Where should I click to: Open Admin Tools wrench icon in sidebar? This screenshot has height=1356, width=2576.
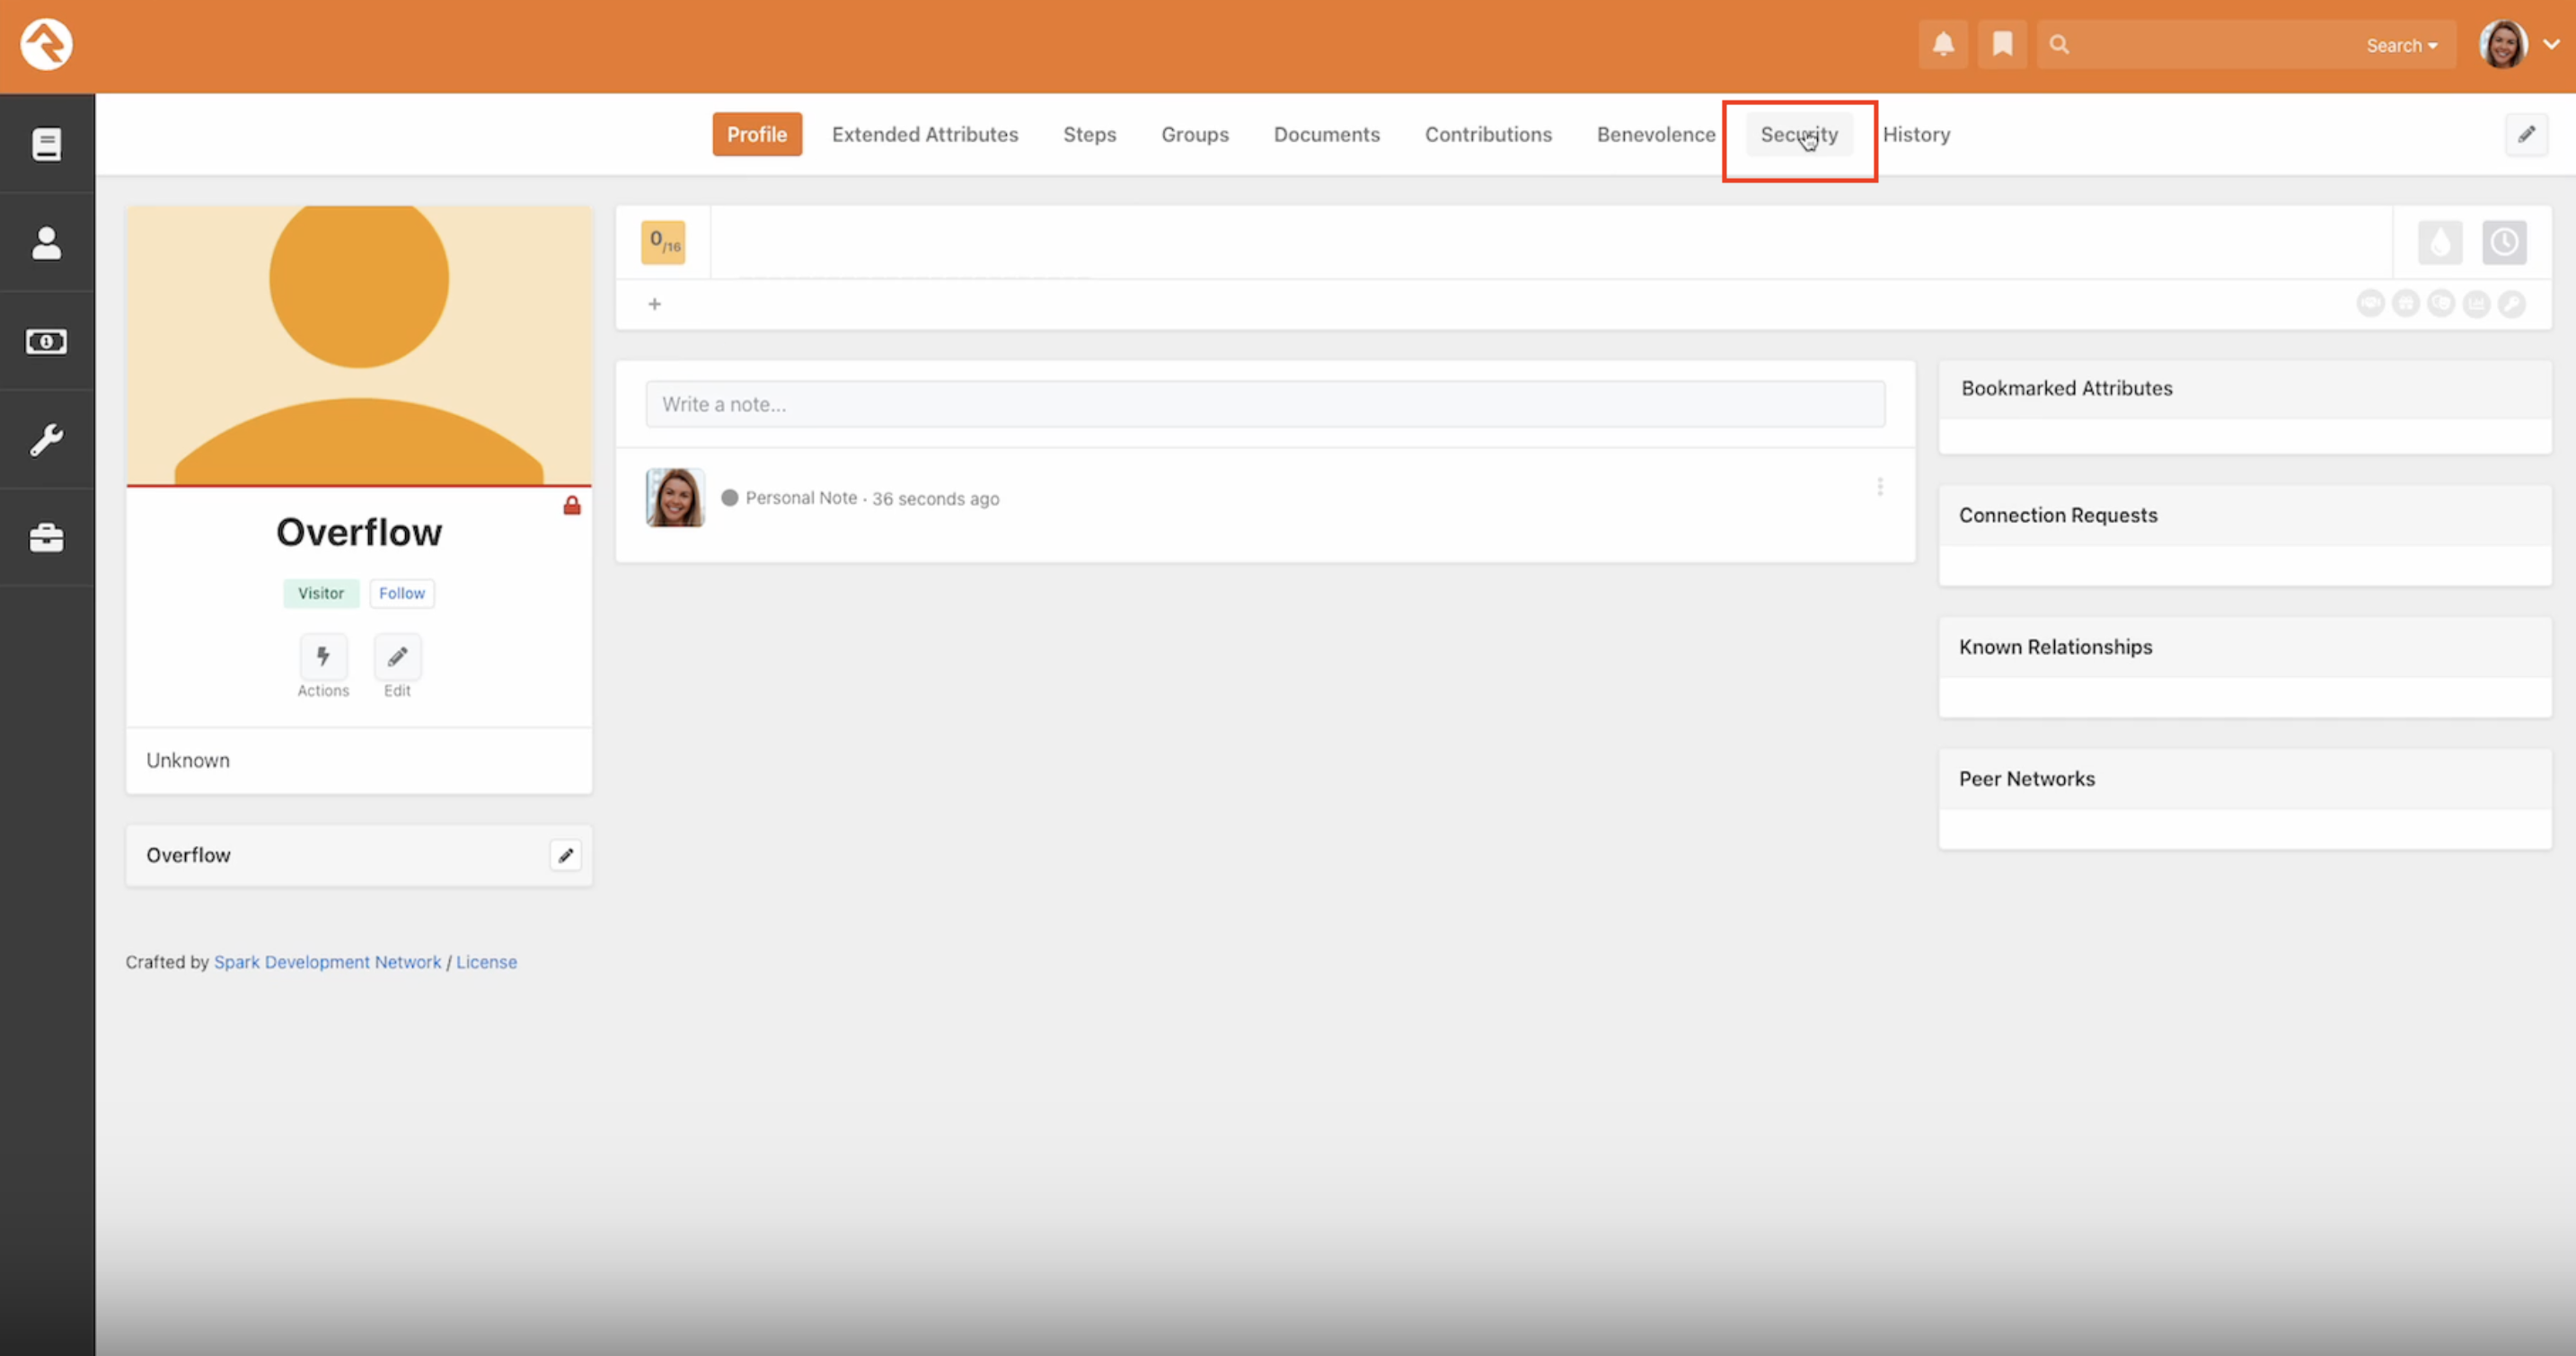46,440
